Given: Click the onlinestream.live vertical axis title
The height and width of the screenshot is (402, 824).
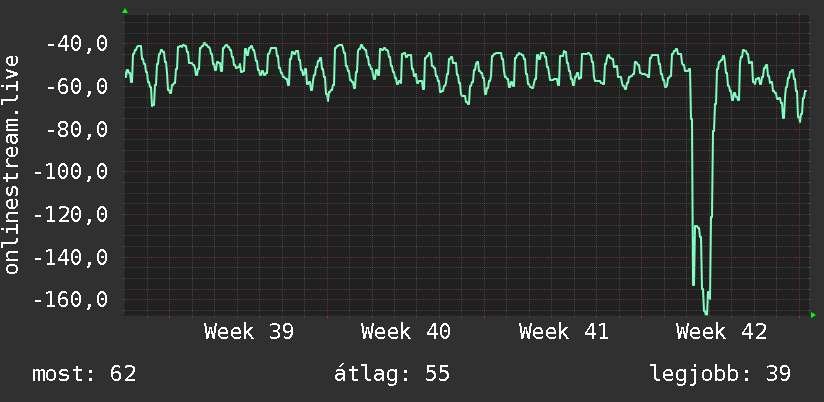Looking at the screenshot, I should (11, 164).
